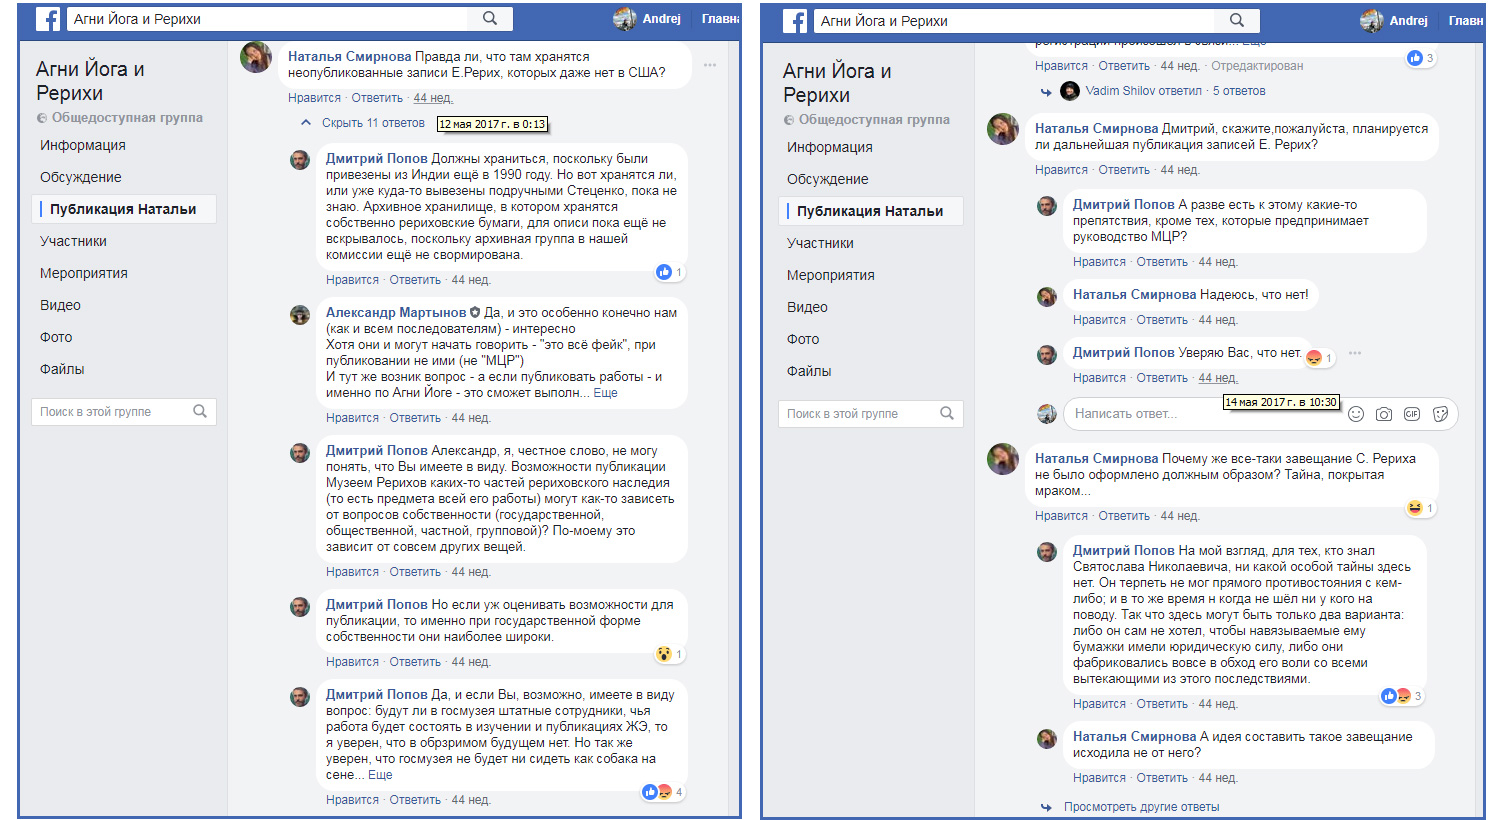1500x820 pixels.
Task: Expand 'Просмотреть другие ответы'
Action: (1142, 807)
